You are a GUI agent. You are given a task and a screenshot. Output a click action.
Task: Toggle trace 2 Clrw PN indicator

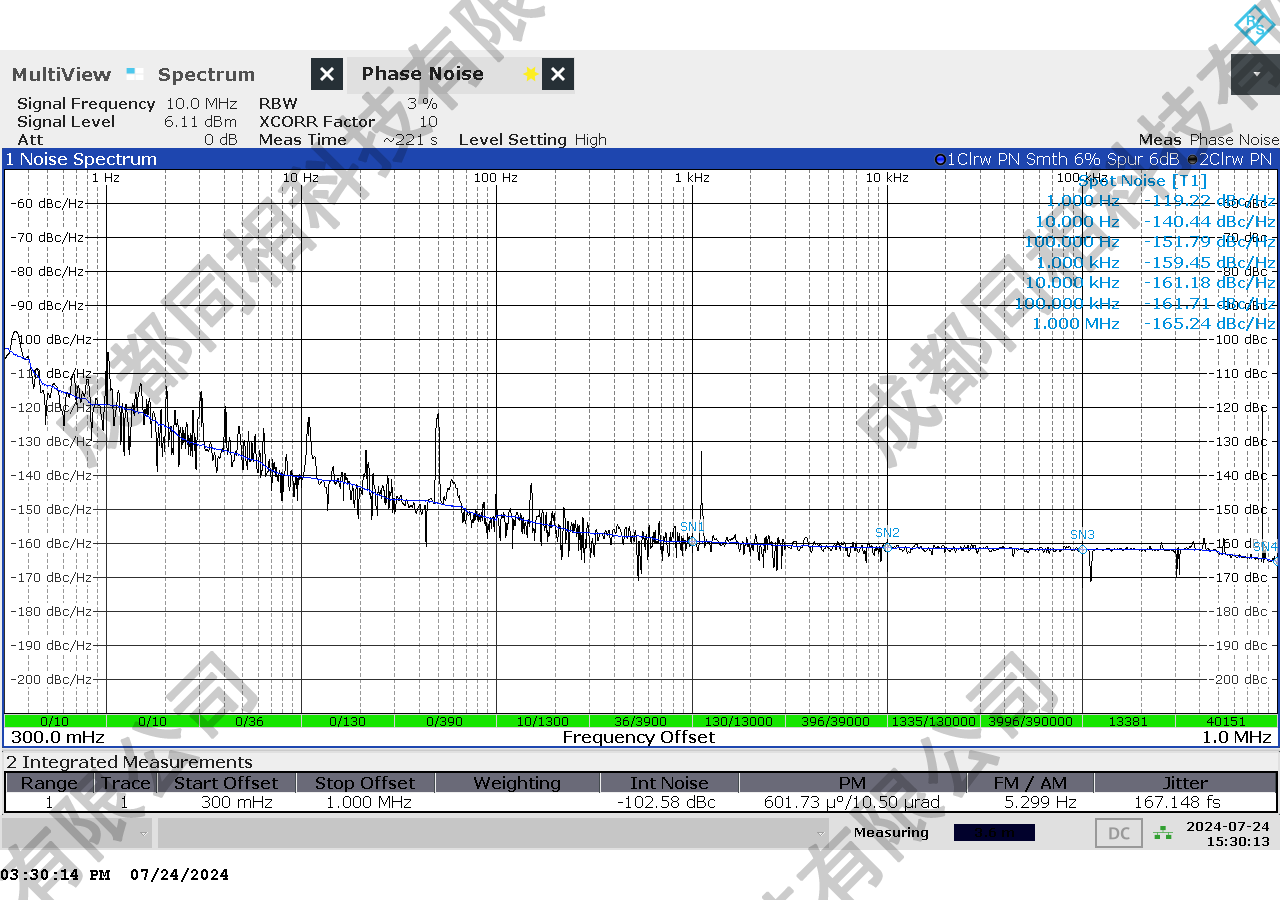(1193, 160)
